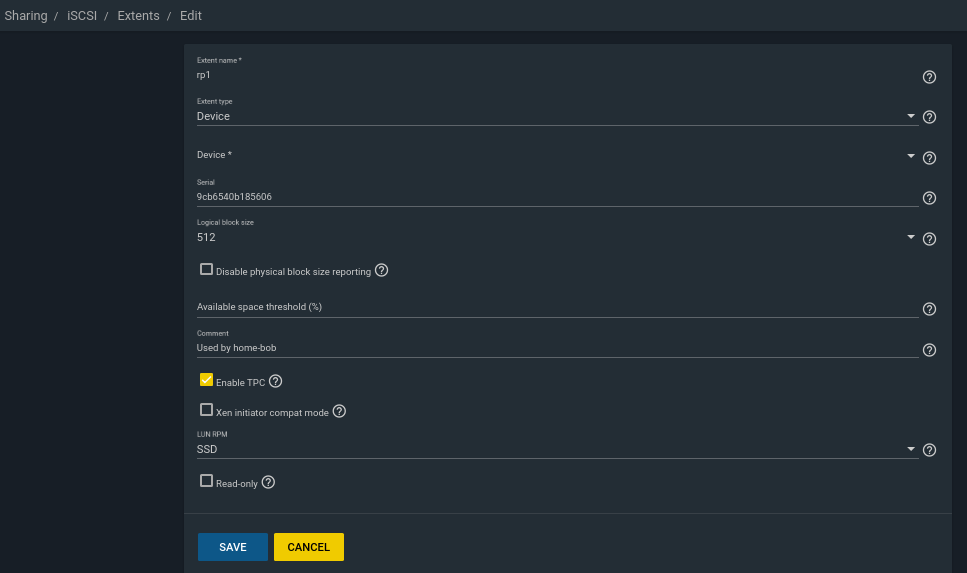Image resolution: width=967 pixels, height=573 pixels.
Task: Click help icon next to Serial field
Action: coord(929,198)
